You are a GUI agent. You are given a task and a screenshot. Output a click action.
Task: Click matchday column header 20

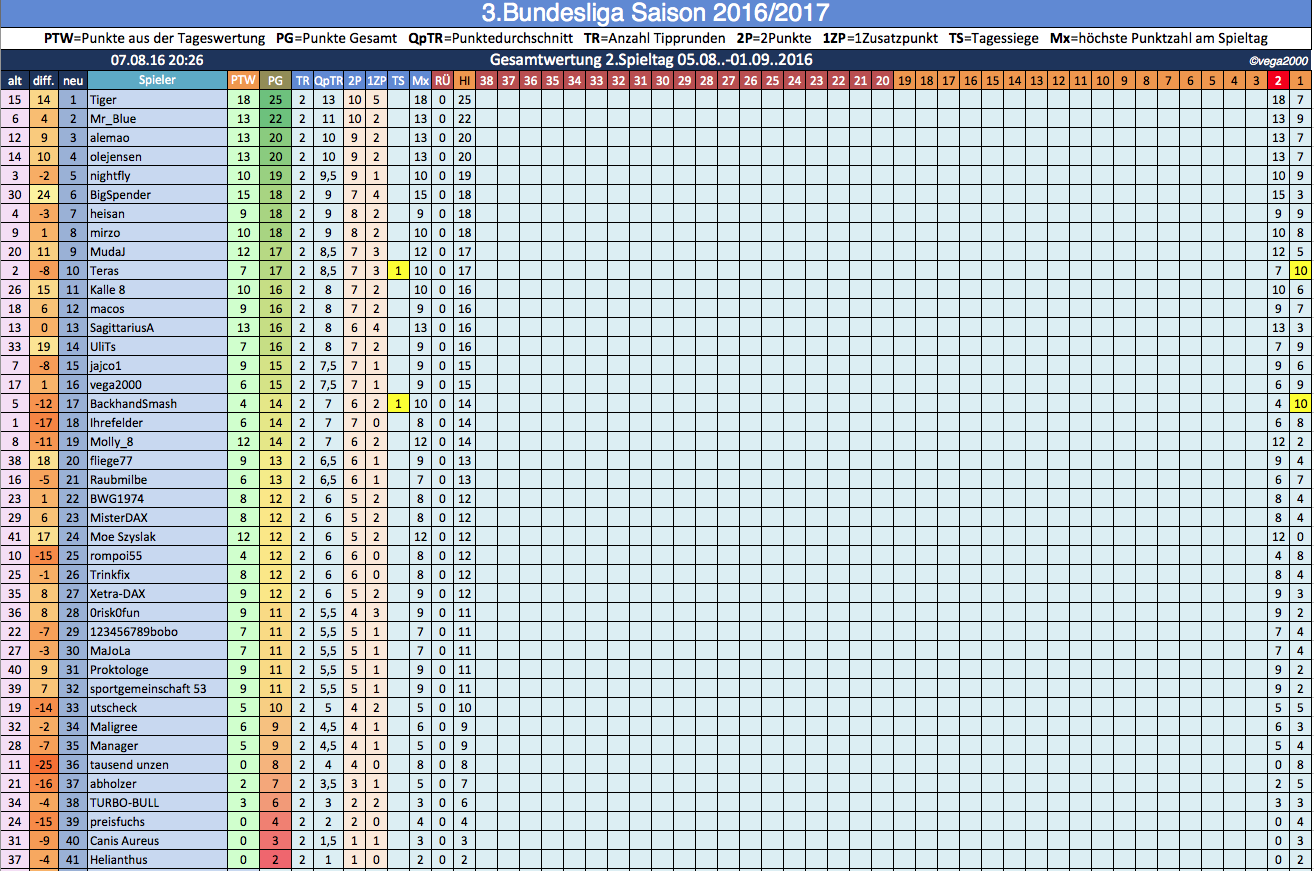click(882, 80)
